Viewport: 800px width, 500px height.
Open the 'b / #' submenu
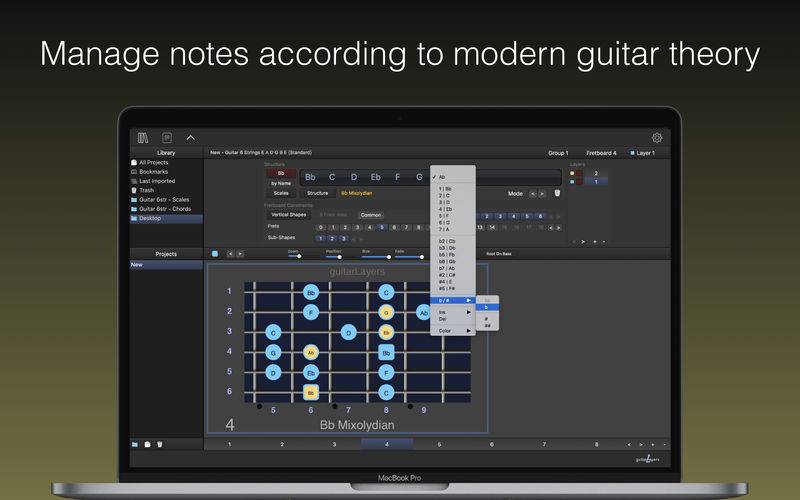[453, 301]
